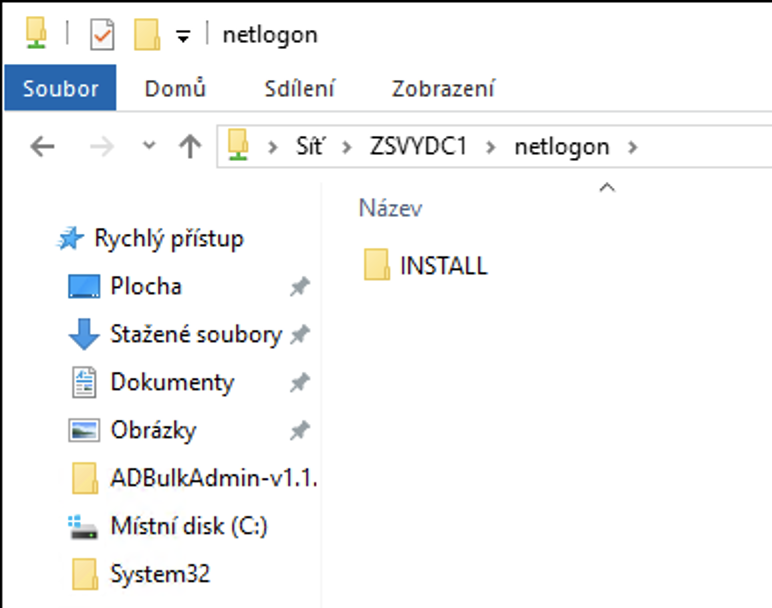Select the INSTALL folder icon
This screenshot has height=608, width=772.
coord(377,266)
